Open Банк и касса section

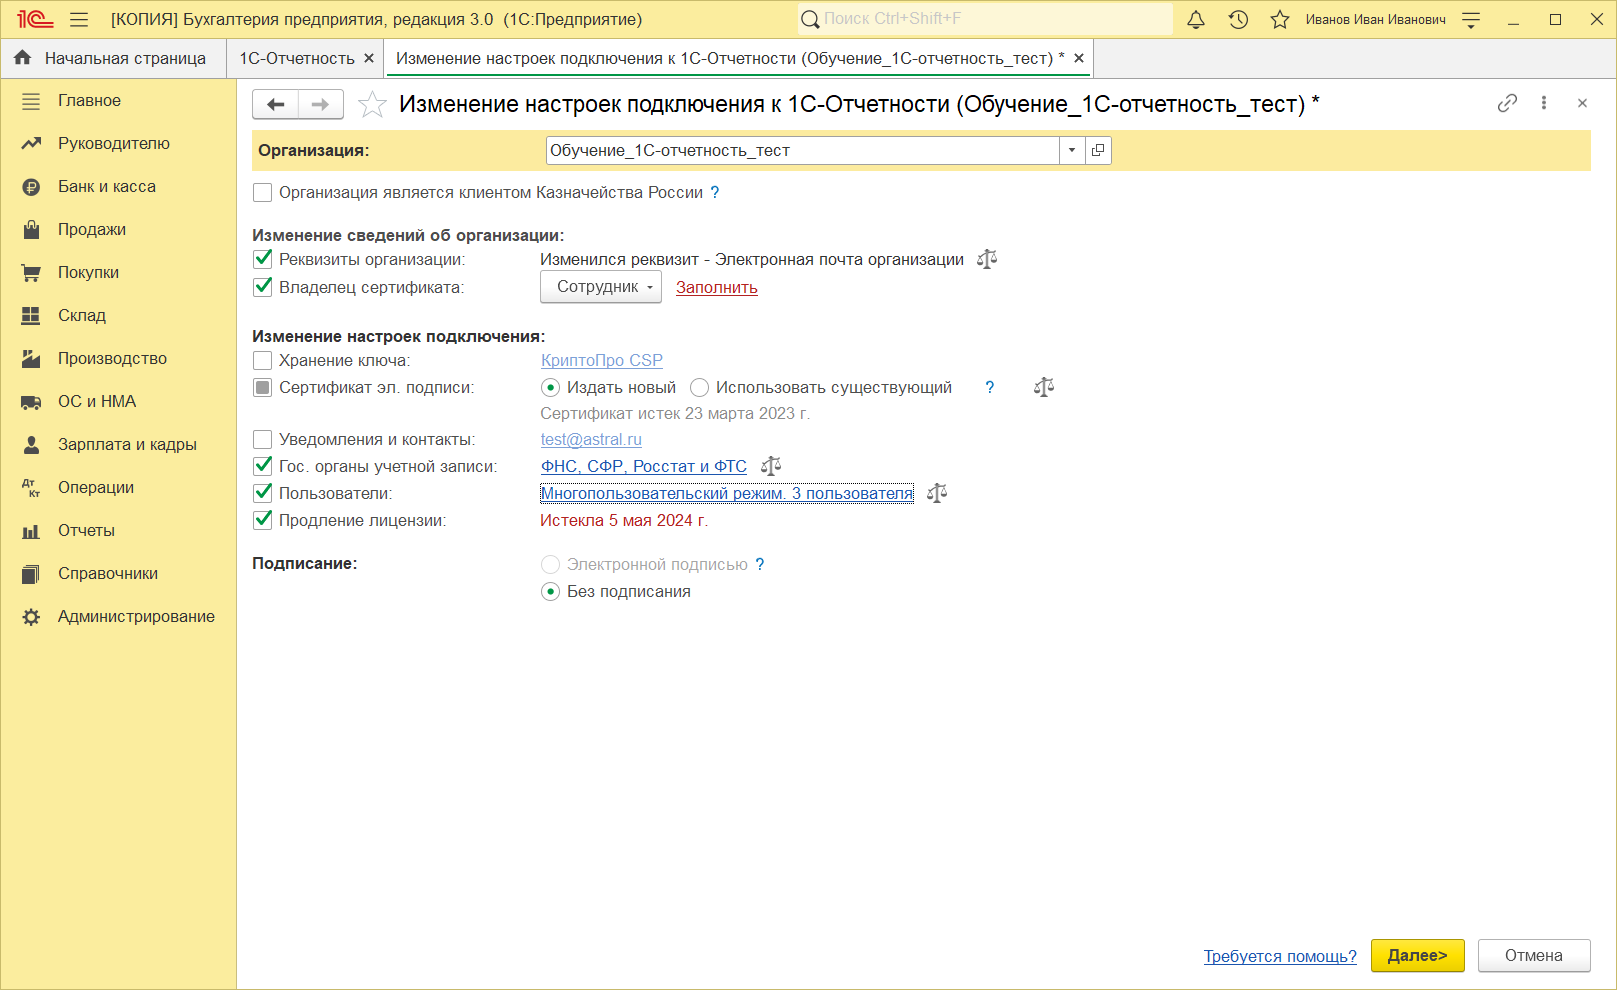[x=118, y=187]
